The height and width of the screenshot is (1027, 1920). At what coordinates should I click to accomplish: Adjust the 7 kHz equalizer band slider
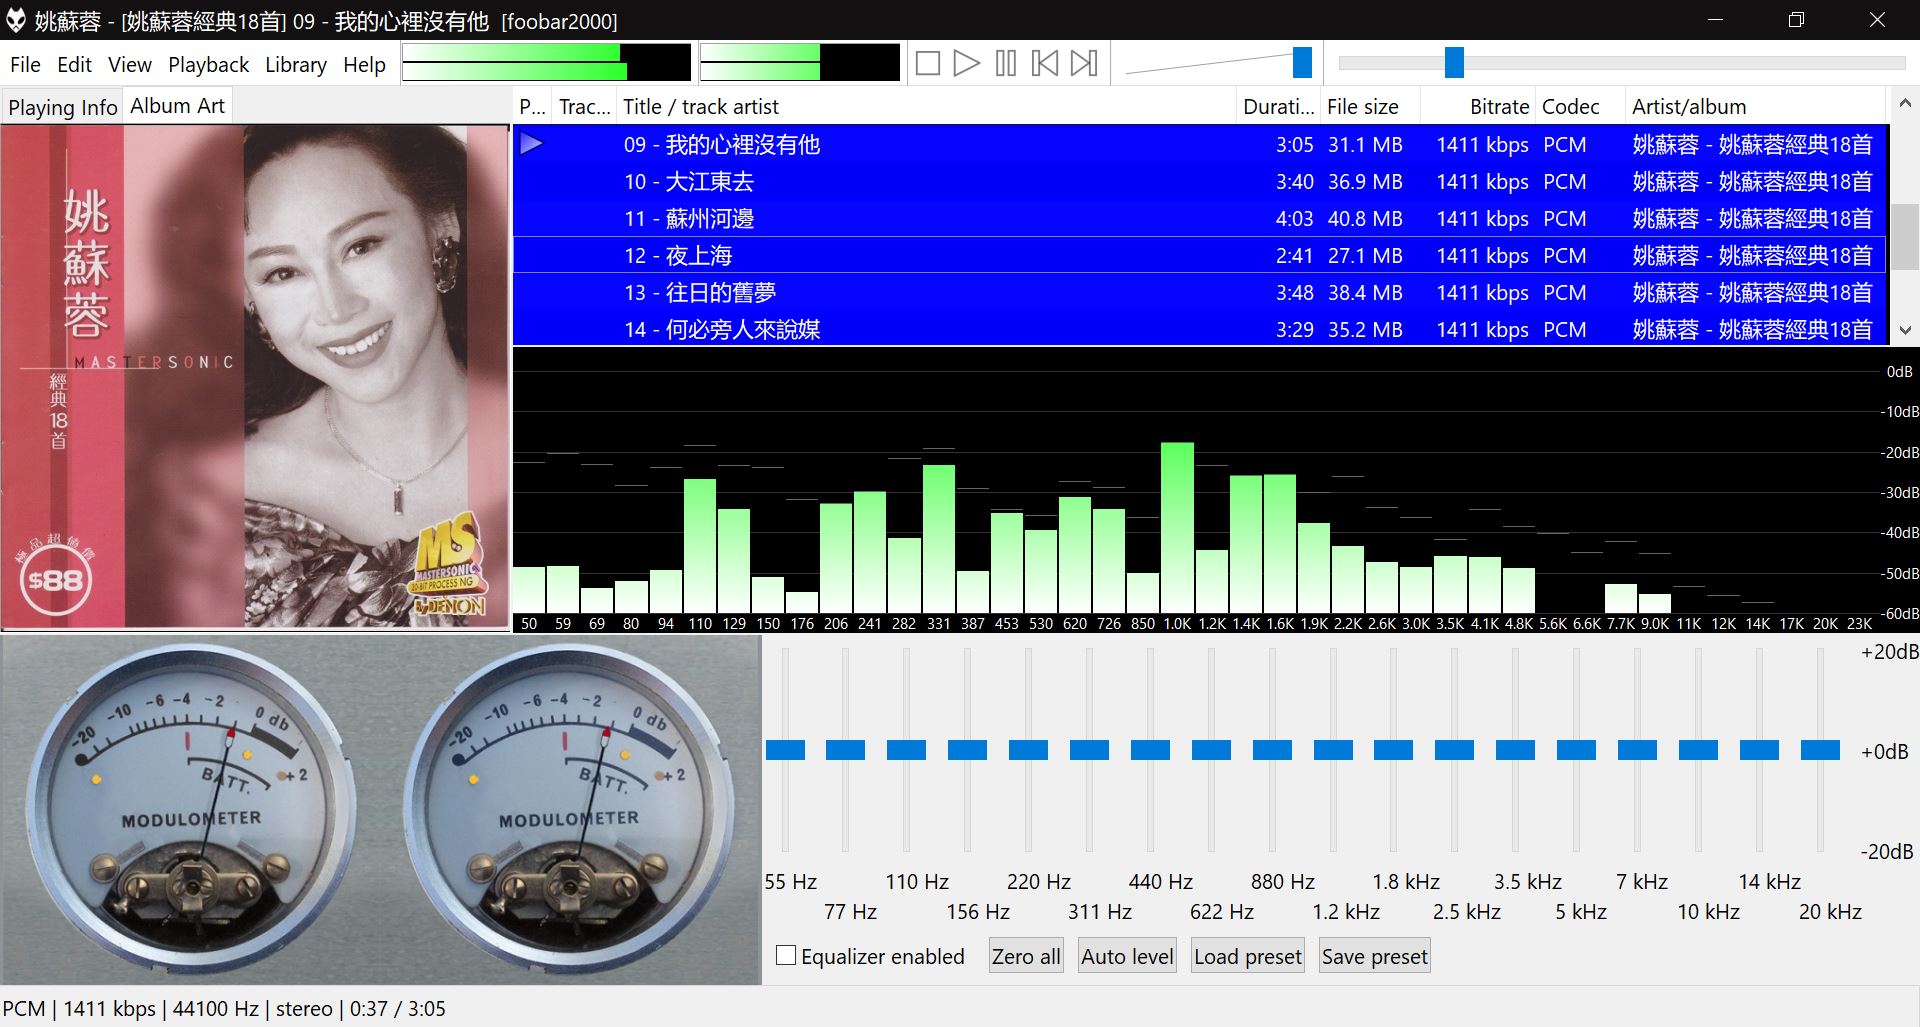tap(1638, 750)
